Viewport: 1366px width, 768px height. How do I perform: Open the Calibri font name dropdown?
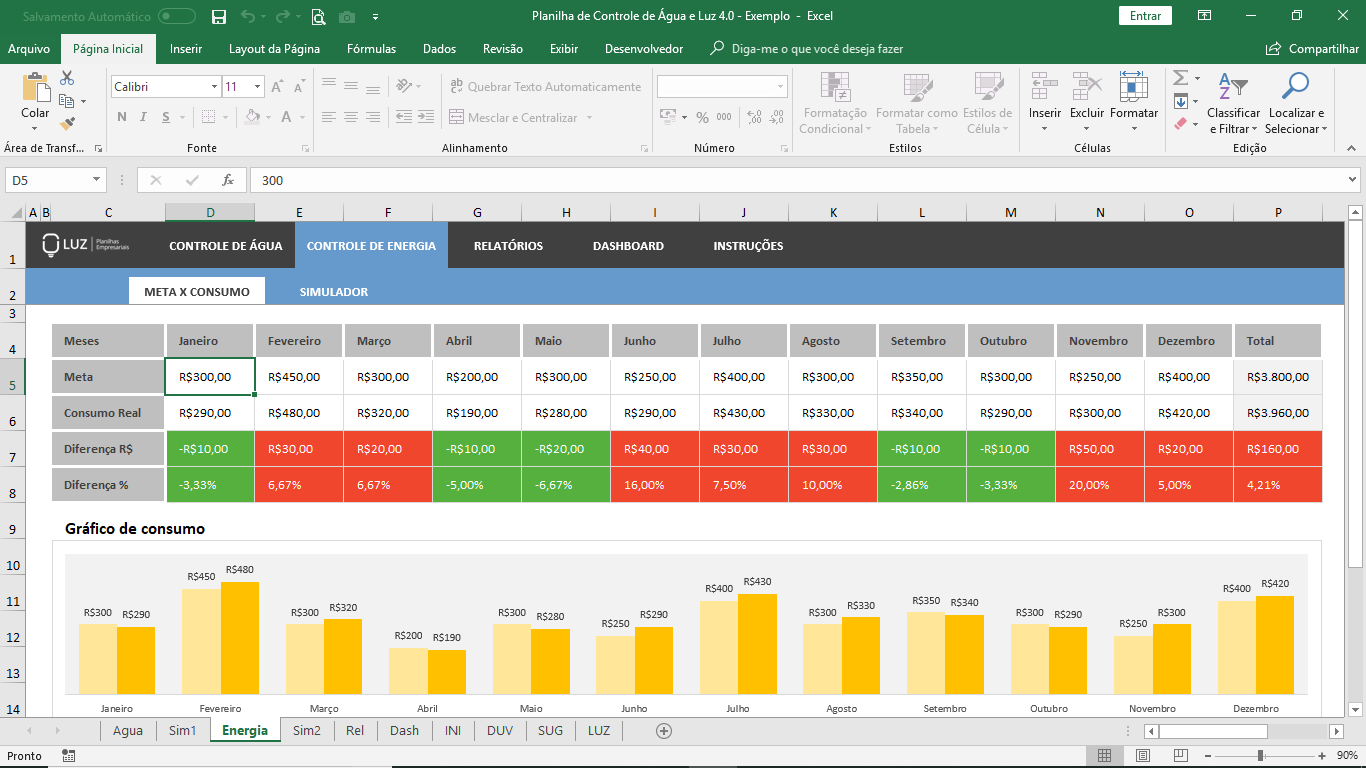pos(214,87)
